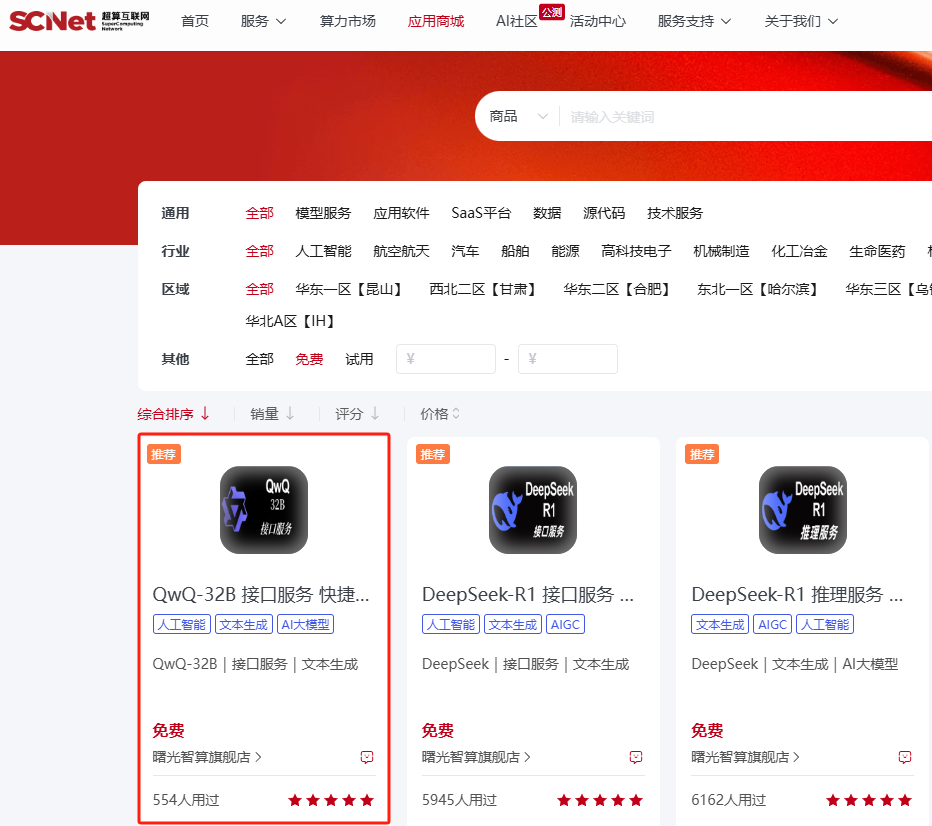Filter industry by 机械制造
The image size is (932, 826).
coord(722,251)
